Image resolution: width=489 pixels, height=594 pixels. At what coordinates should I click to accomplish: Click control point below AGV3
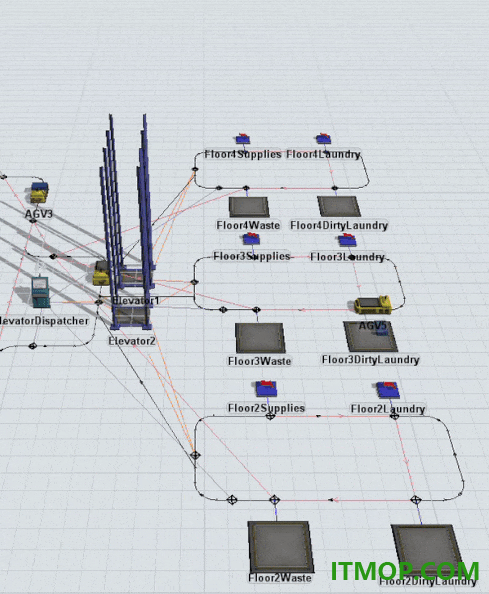tap(33, 220)
